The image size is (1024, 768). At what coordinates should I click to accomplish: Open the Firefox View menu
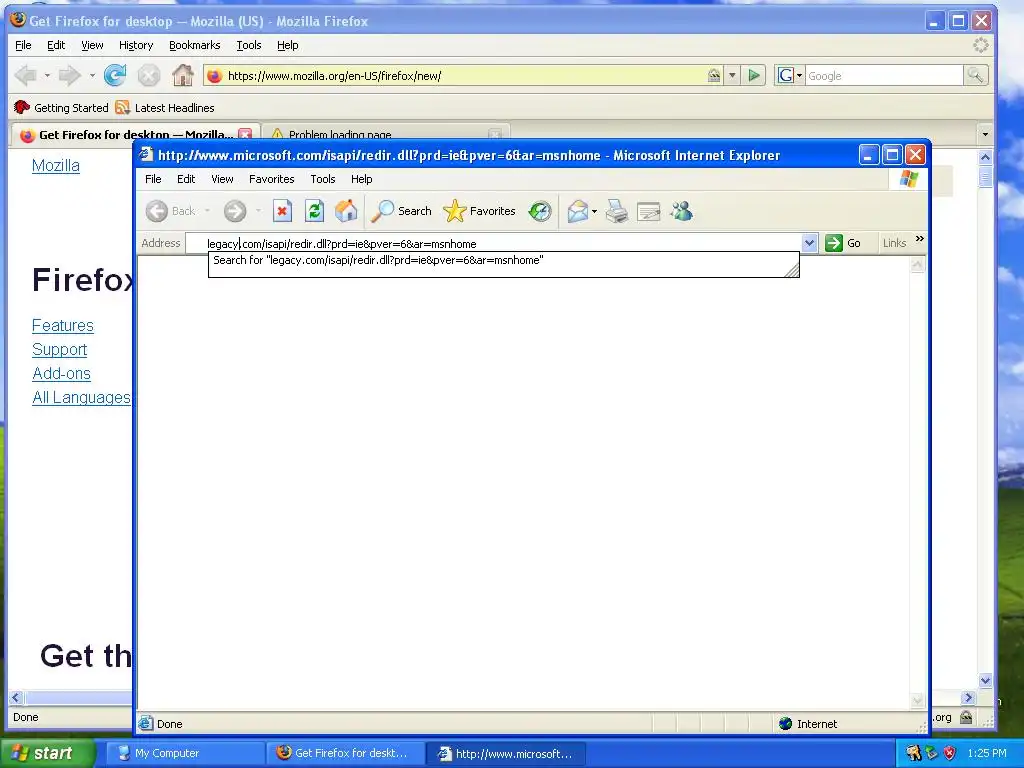(92, 45)
